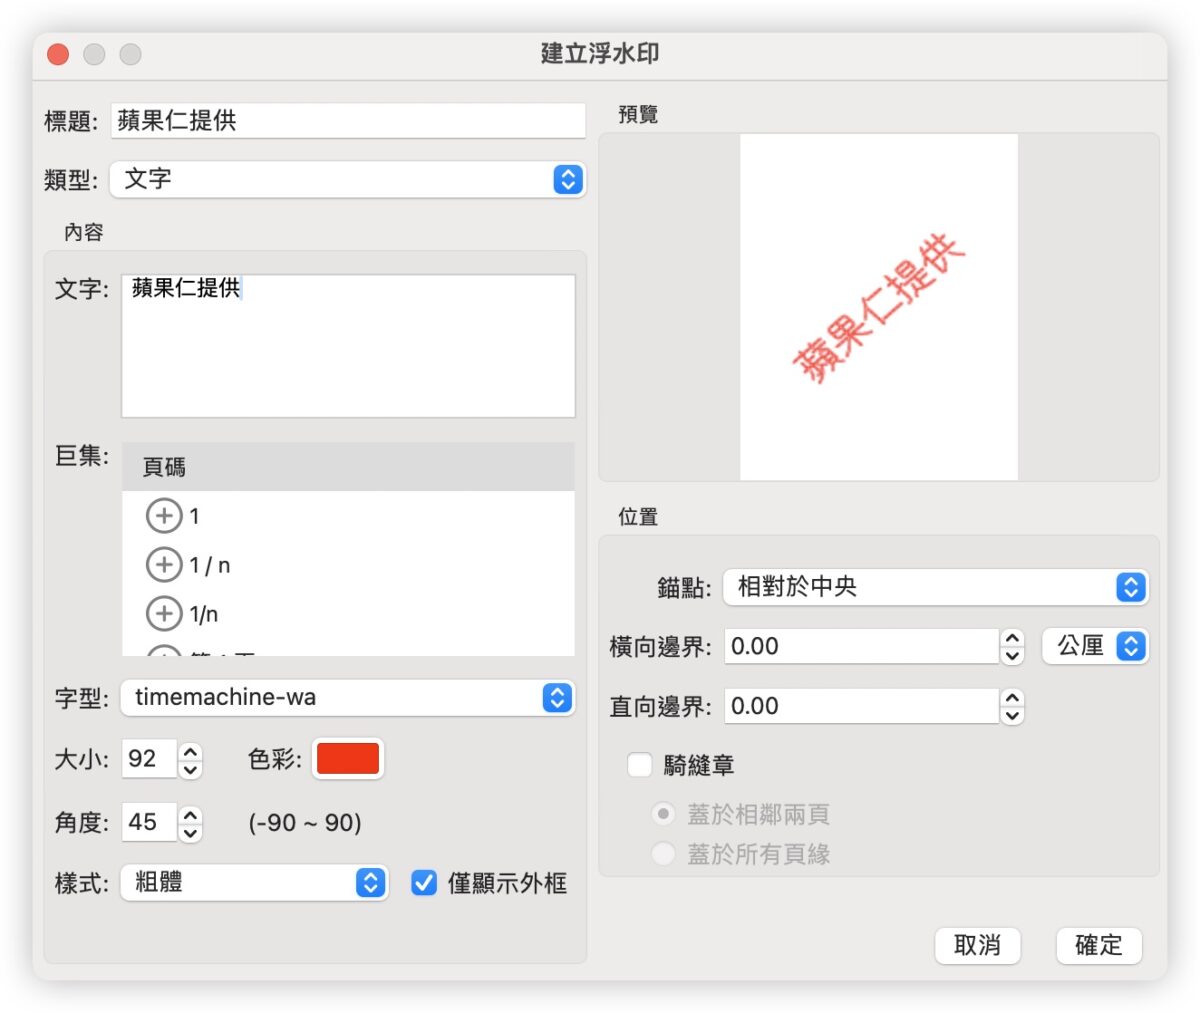Screen dimensions: 1200x1013
Task: Open the 錨點 dropdown showing 相對於中央
Action: [x=936, y=587]
